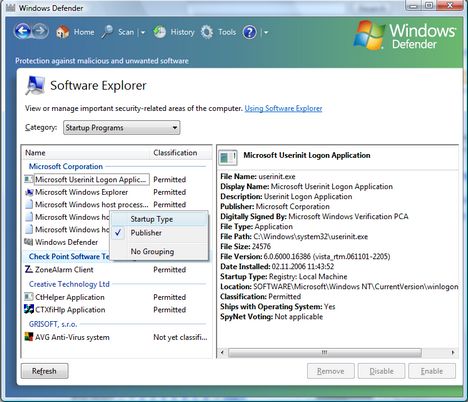Click the Microsoft Userinit Logon row icon
The image size is (468, 402).
click(x=29, y=179)
